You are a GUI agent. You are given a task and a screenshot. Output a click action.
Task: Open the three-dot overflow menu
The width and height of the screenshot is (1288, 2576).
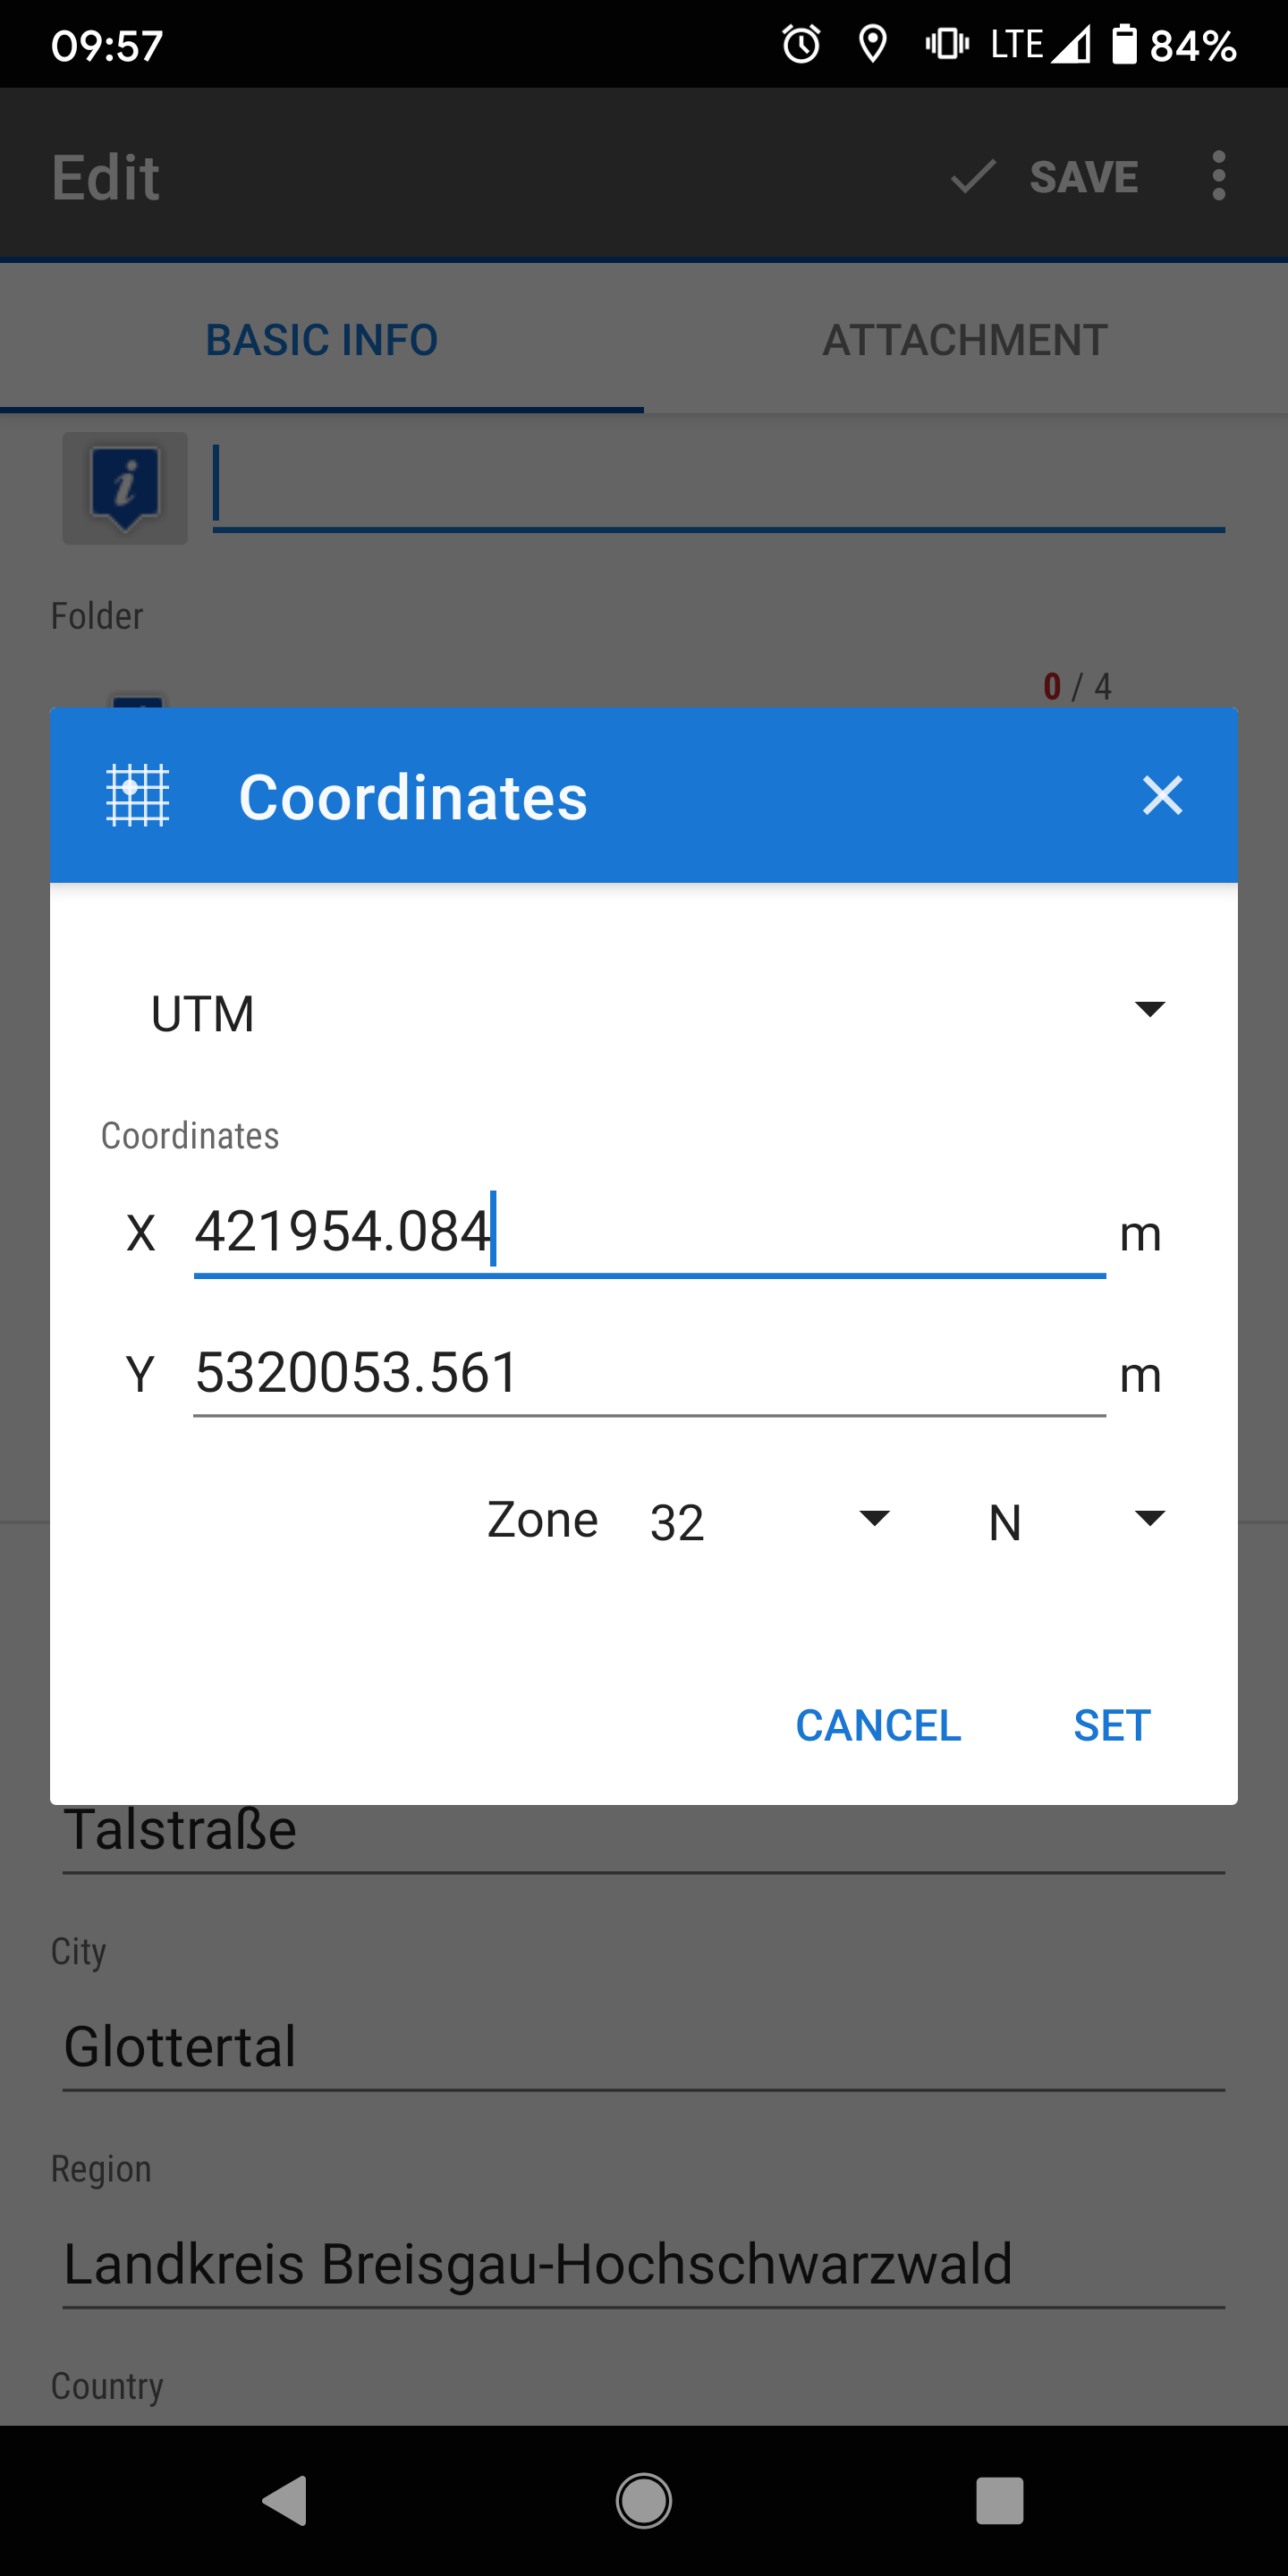click(x=1218, y=176)
